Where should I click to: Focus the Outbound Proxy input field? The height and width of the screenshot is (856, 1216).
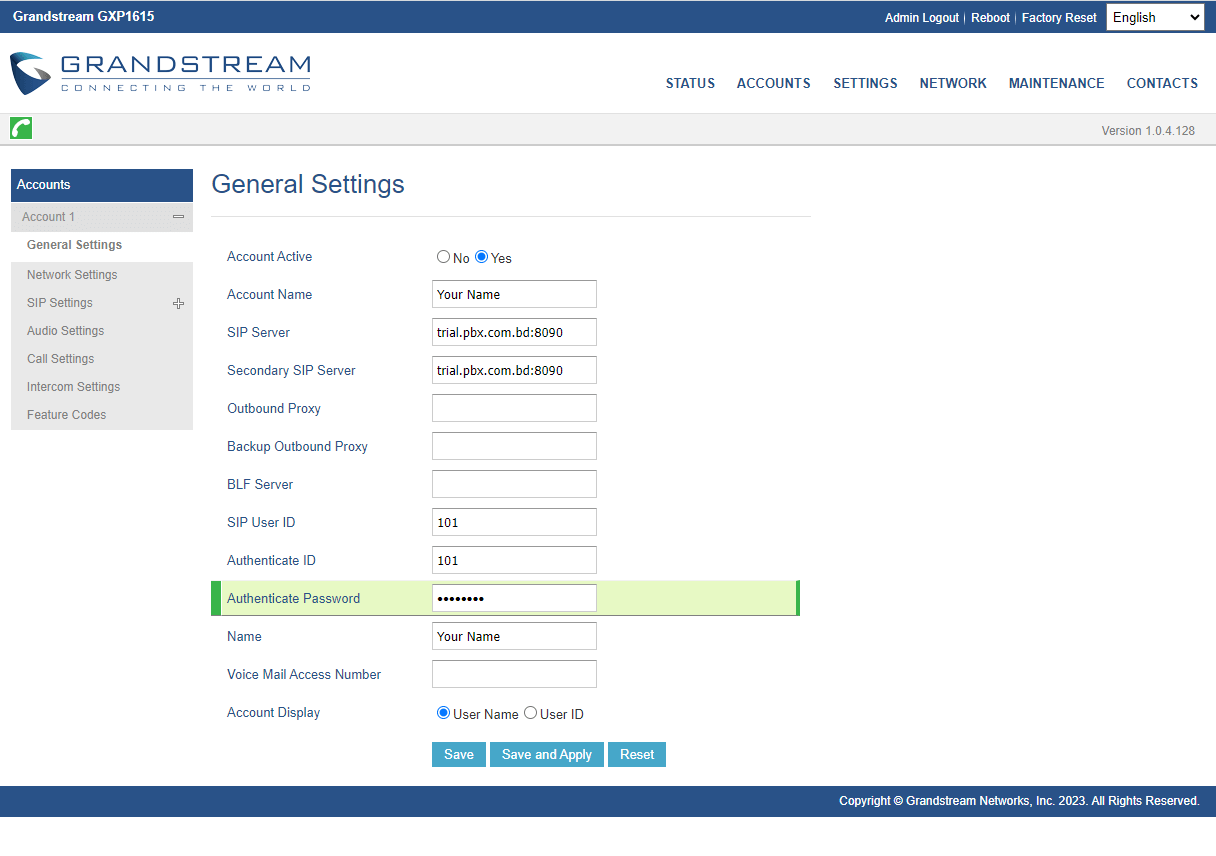(514, 408)
